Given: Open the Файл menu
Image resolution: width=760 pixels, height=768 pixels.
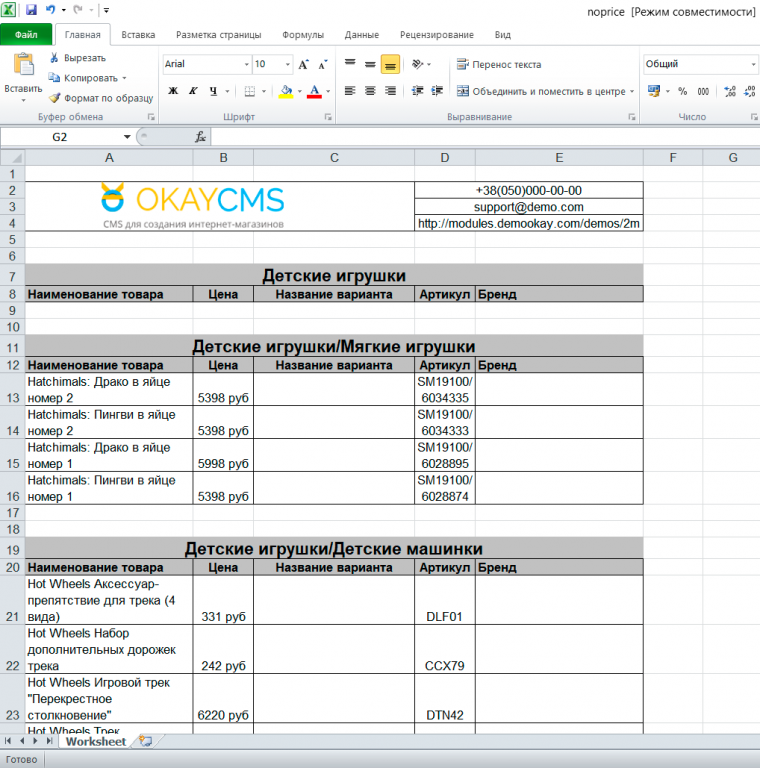Looking at the screenshot, I should pos(26,34).
